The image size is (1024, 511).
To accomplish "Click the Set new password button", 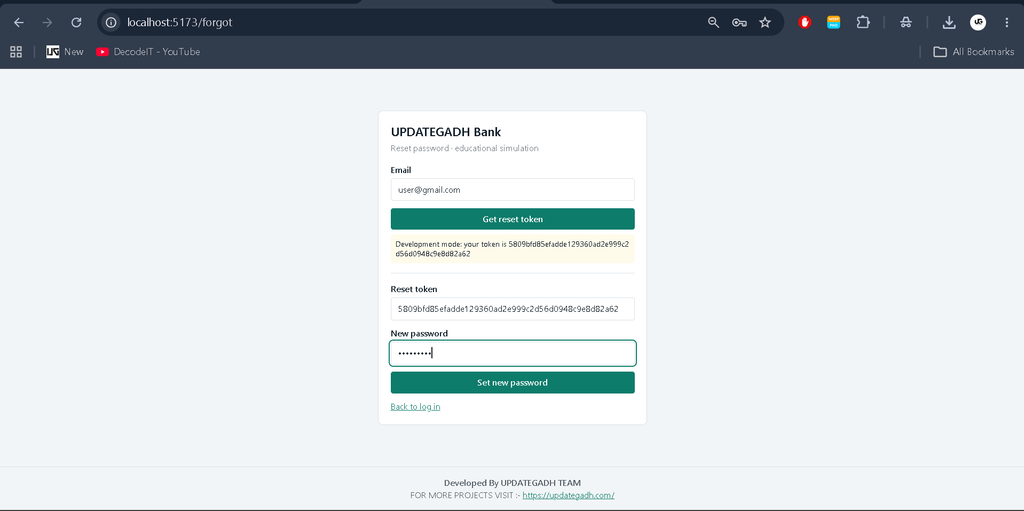I will [x=513, y=382].
